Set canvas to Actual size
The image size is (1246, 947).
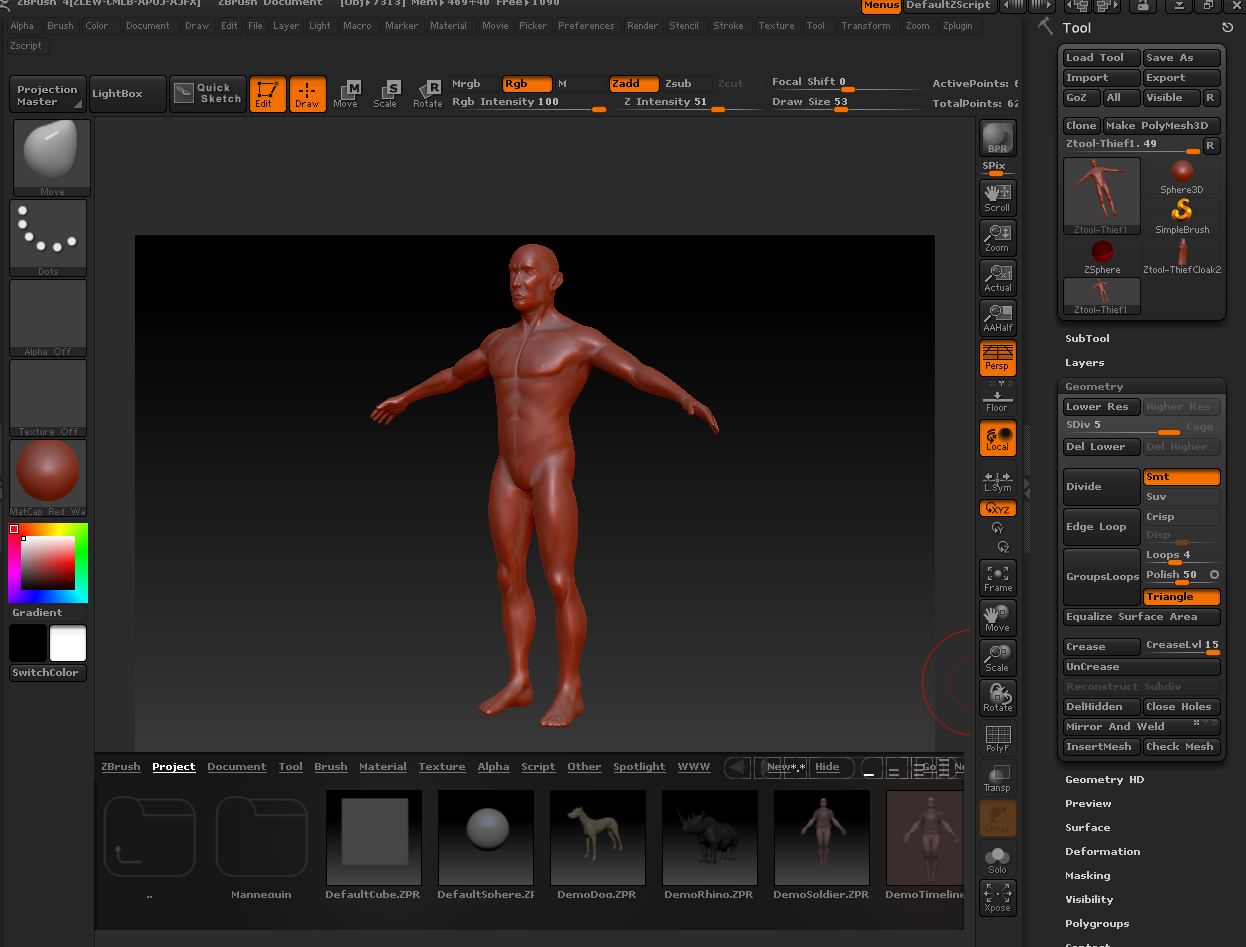pos(998,278)
